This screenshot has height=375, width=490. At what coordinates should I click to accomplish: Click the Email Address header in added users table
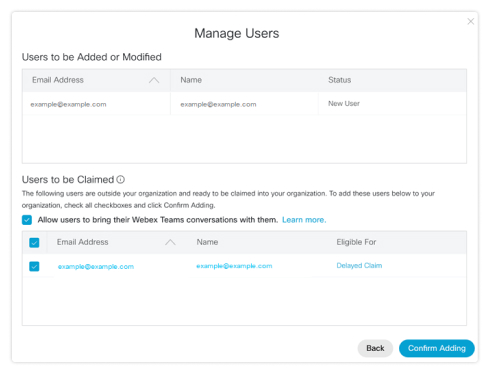58,80
